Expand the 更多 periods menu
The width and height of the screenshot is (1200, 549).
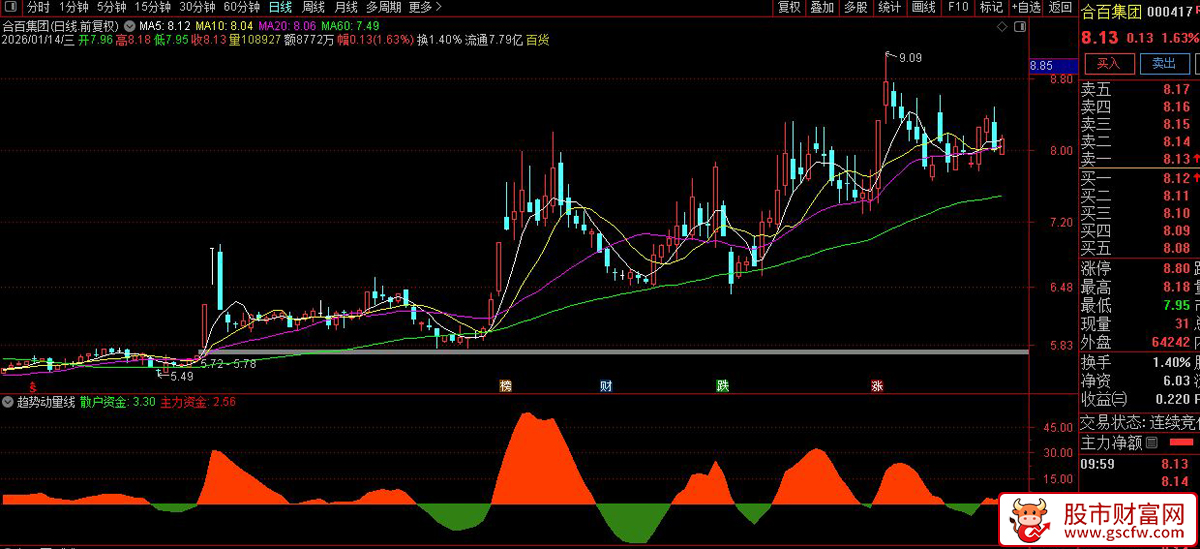pos(426,7)
